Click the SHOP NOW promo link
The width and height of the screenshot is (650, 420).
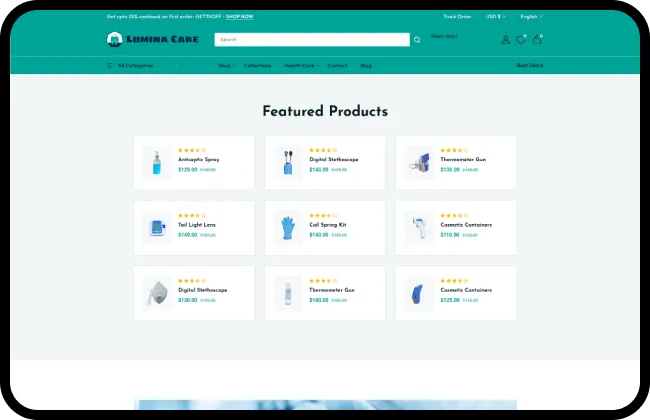click(239, 16)
